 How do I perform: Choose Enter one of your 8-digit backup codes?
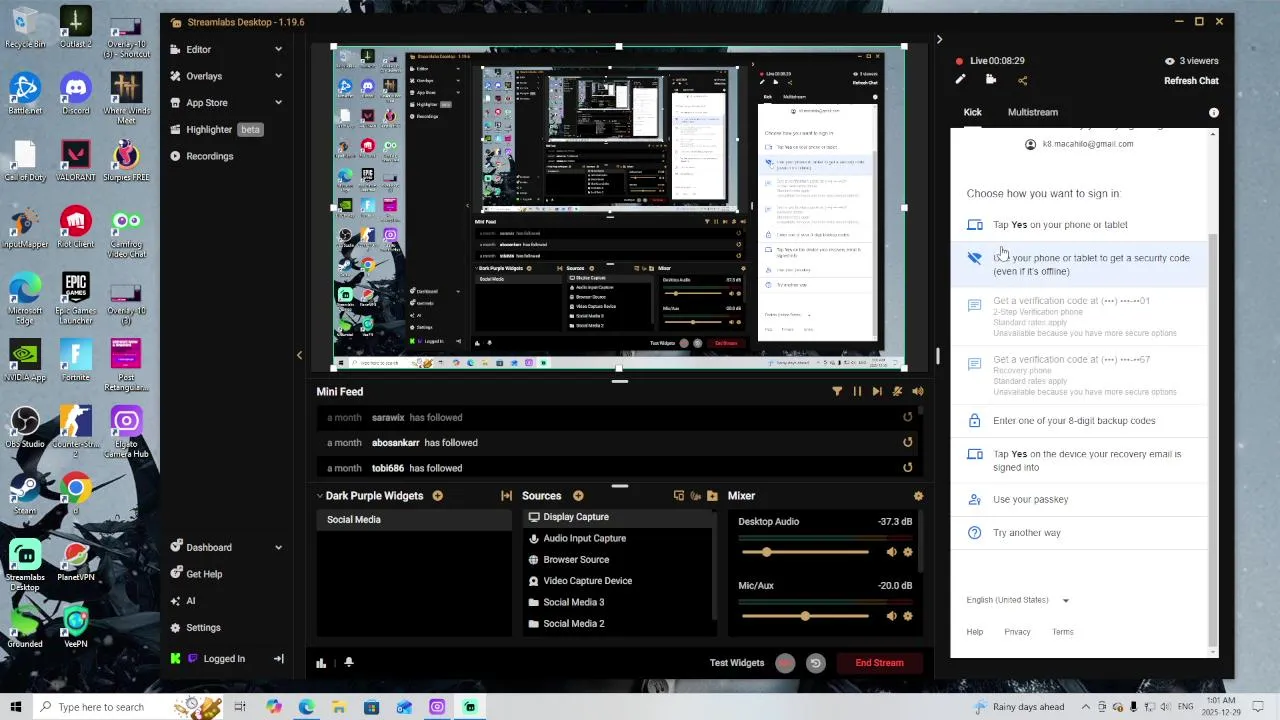click(x=1079, y=421)
